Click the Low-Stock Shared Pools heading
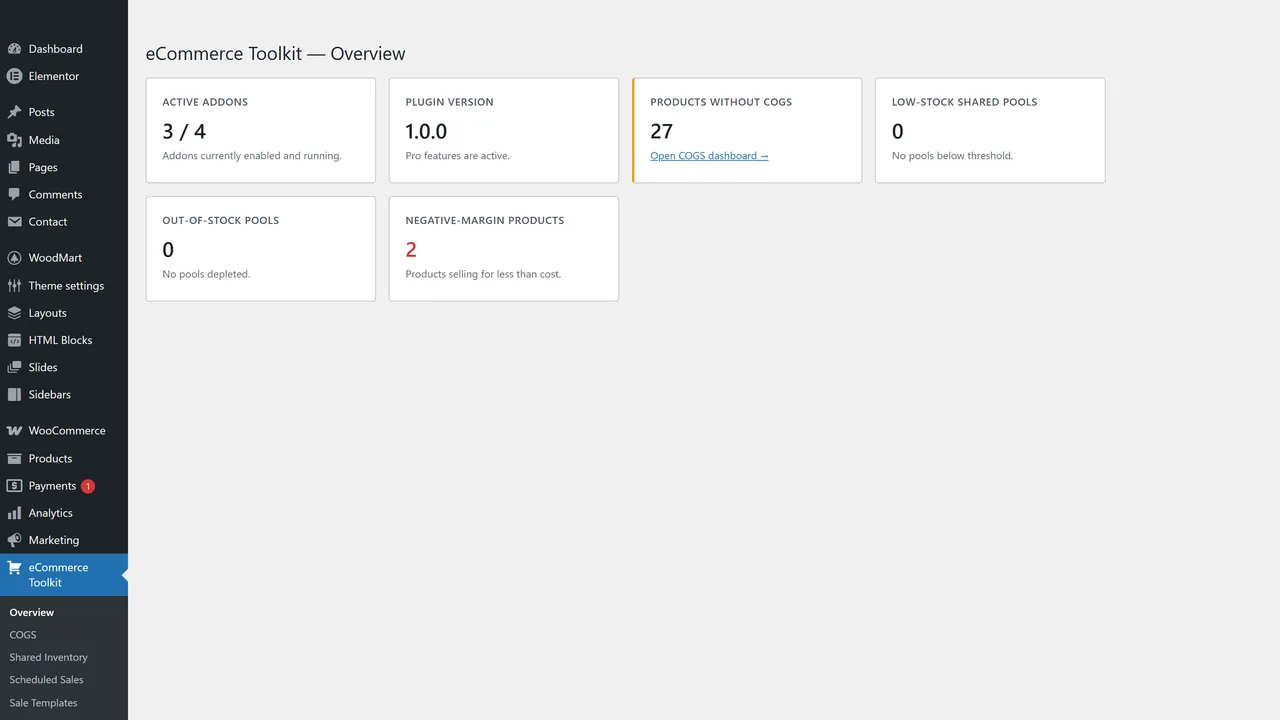Screen dimensions: 1280x720 [x=964, y=102]
